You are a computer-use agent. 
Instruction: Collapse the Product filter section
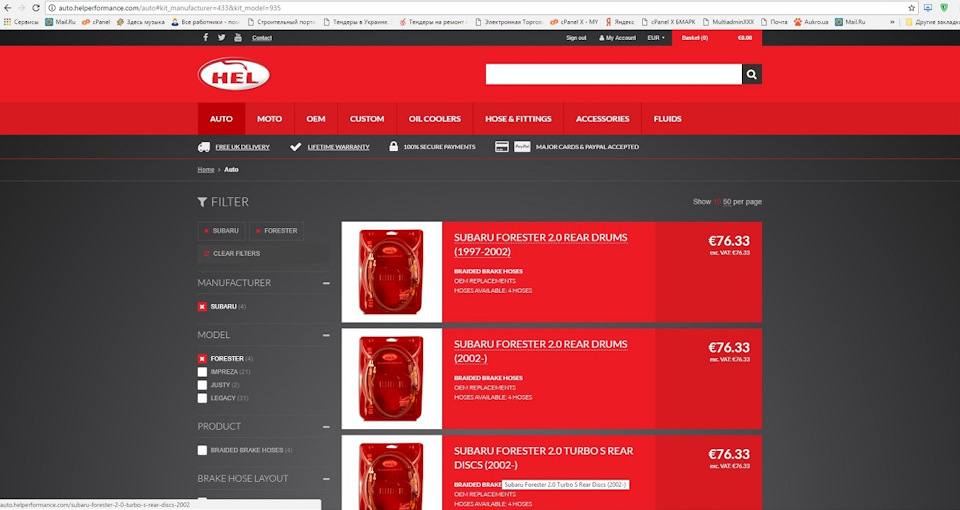[x=326, y=427]
